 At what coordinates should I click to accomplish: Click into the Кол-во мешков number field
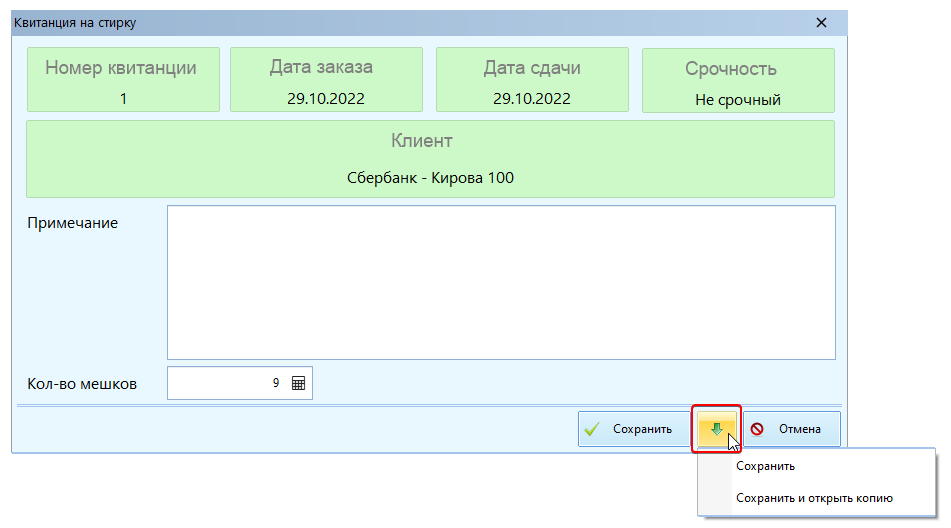point(227,383)
